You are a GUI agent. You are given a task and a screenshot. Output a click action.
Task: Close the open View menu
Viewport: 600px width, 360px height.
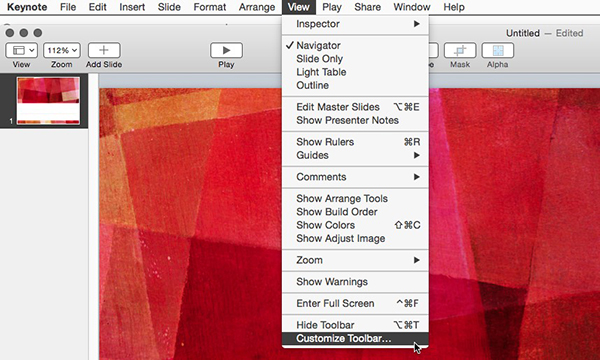(298, 7)
